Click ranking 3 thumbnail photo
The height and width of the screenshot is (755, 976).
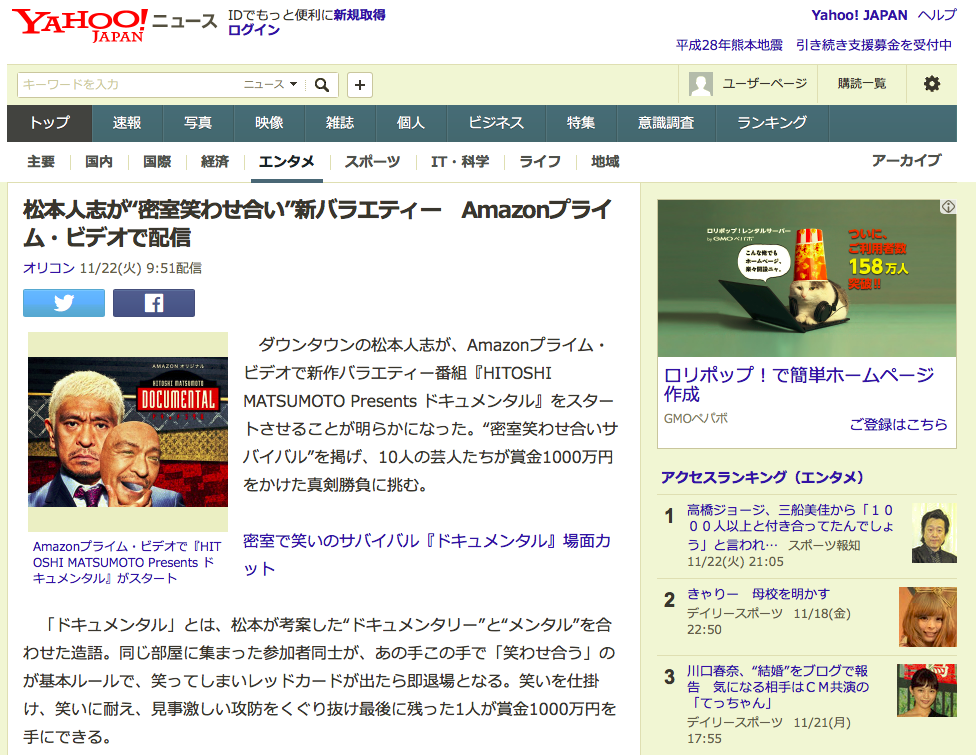tap(927, 690)
